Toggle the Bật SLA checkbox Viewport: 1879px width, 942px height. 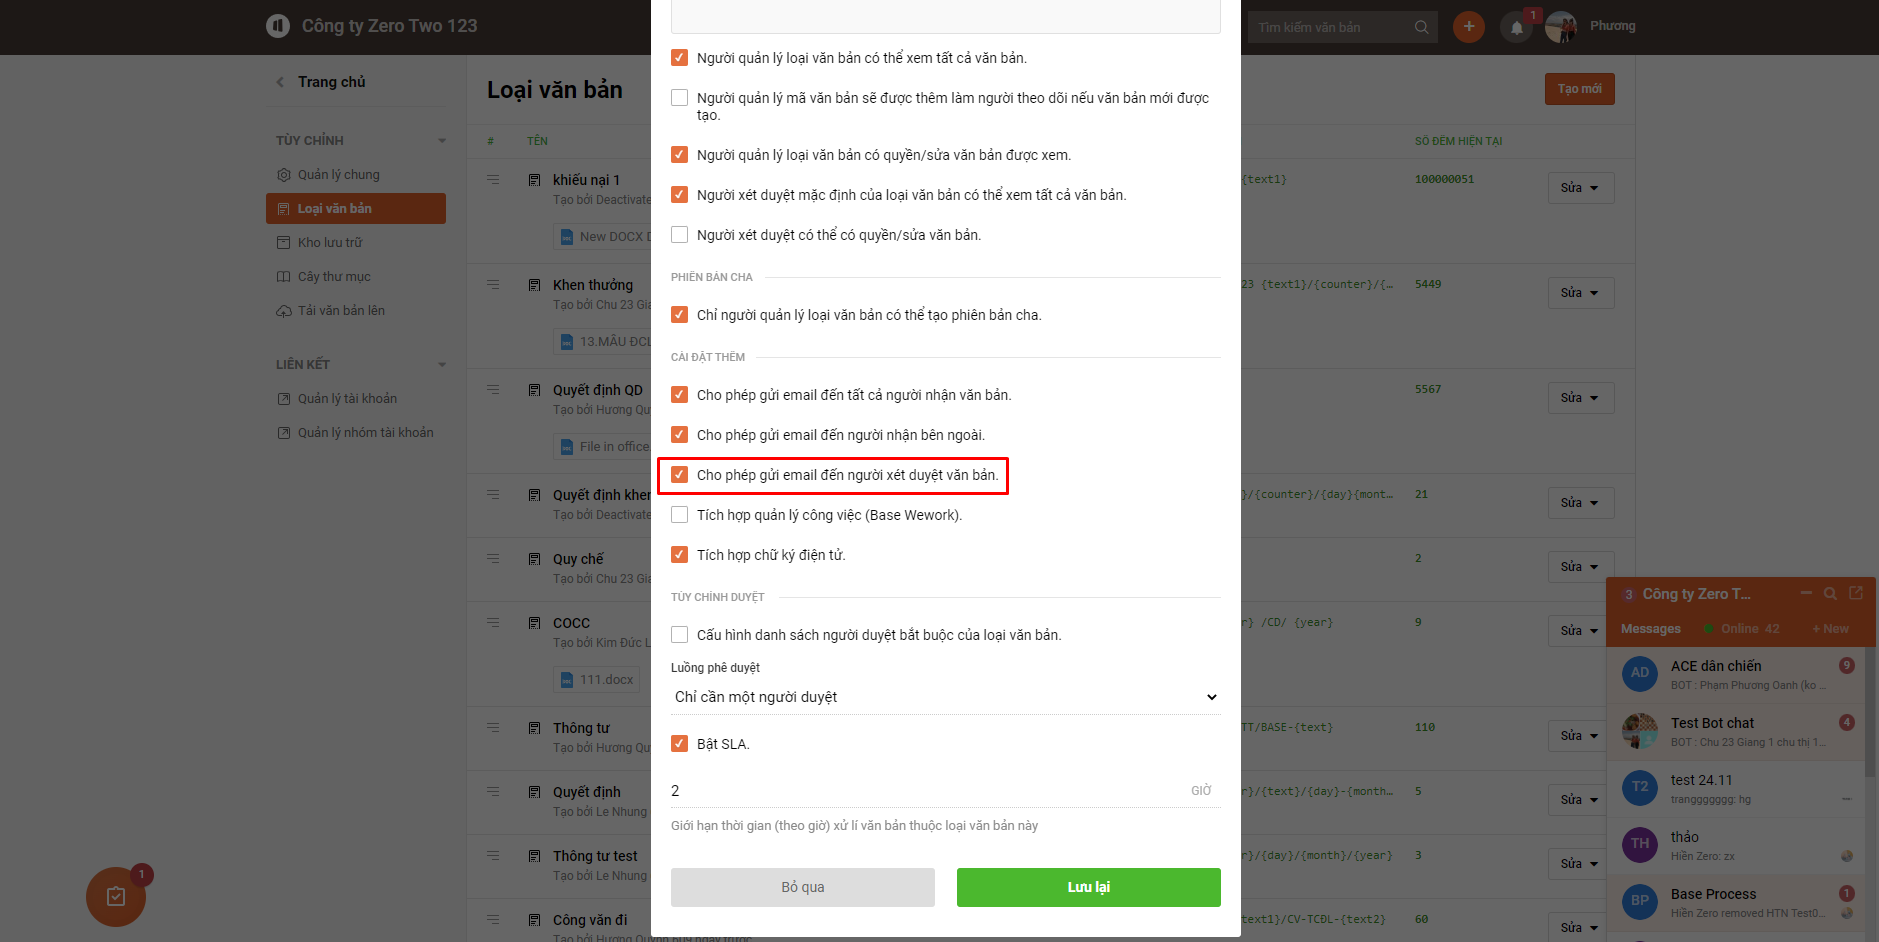tap(679, 744)
